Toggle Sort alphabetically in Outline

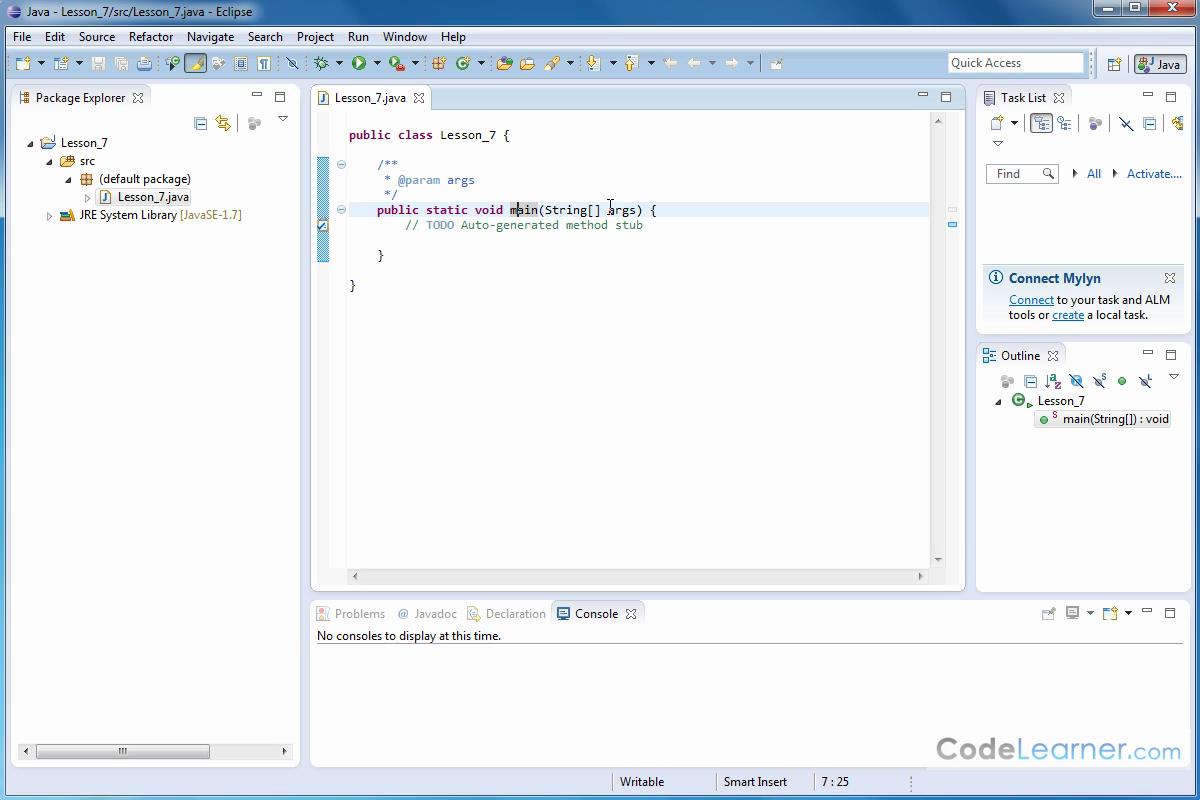[1053, 381]
